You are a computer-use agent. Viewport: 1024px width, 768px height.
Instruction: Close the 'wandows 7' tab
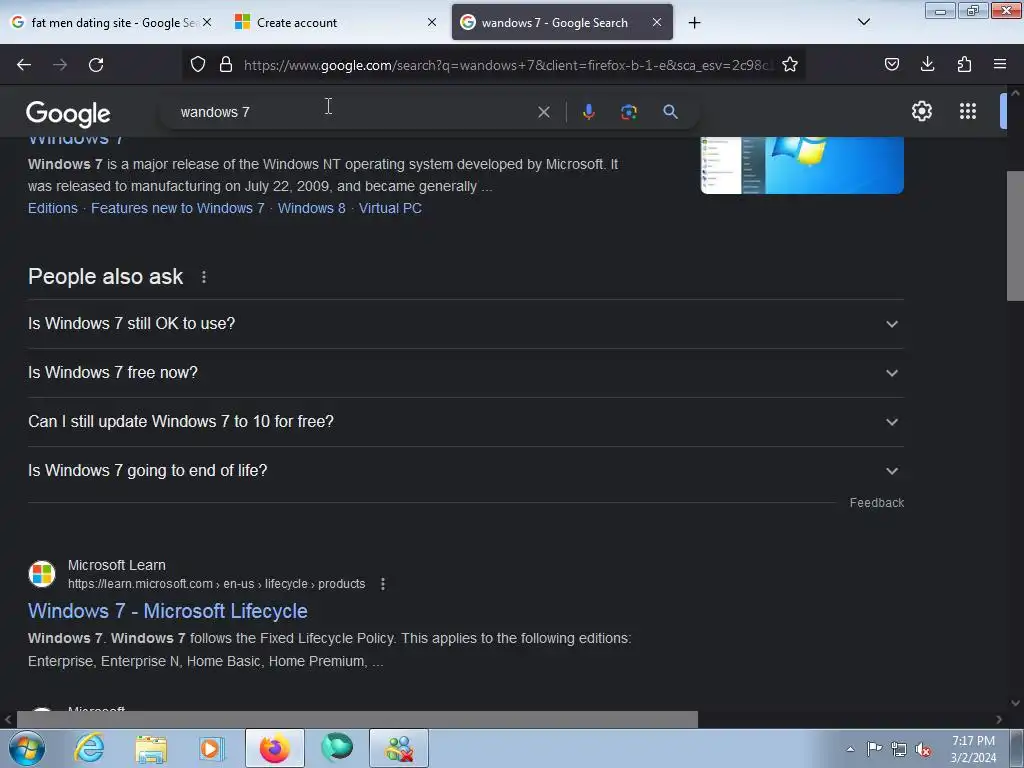click(657, 23)
